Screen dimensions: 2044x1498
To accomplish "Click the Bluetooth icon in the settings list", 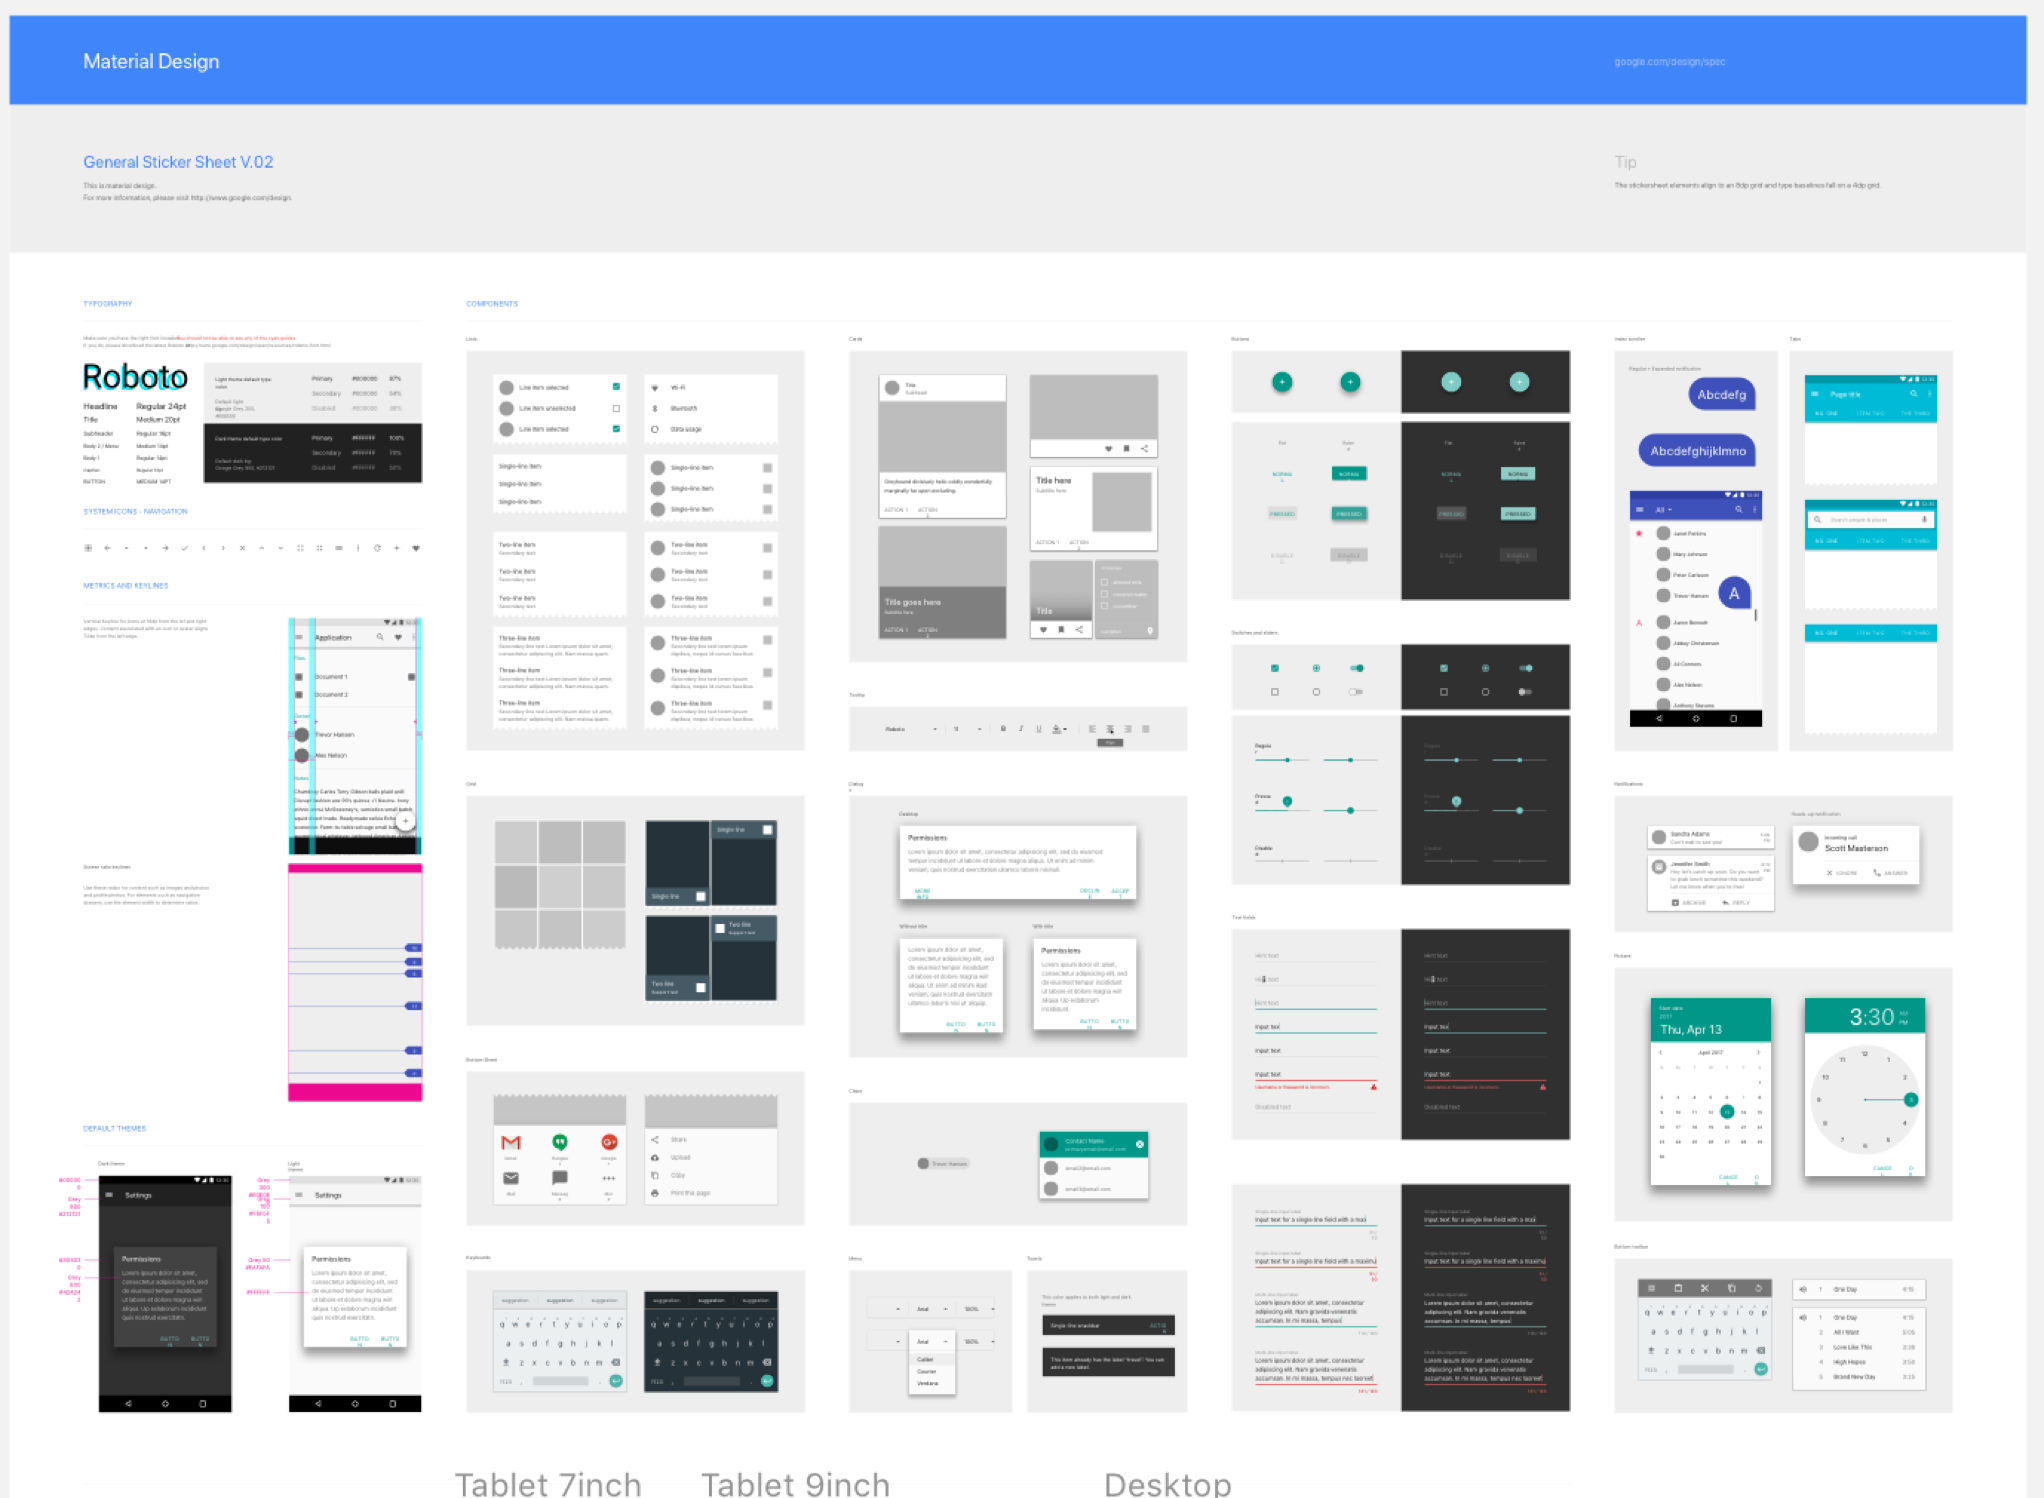I will tap(655, 408).
